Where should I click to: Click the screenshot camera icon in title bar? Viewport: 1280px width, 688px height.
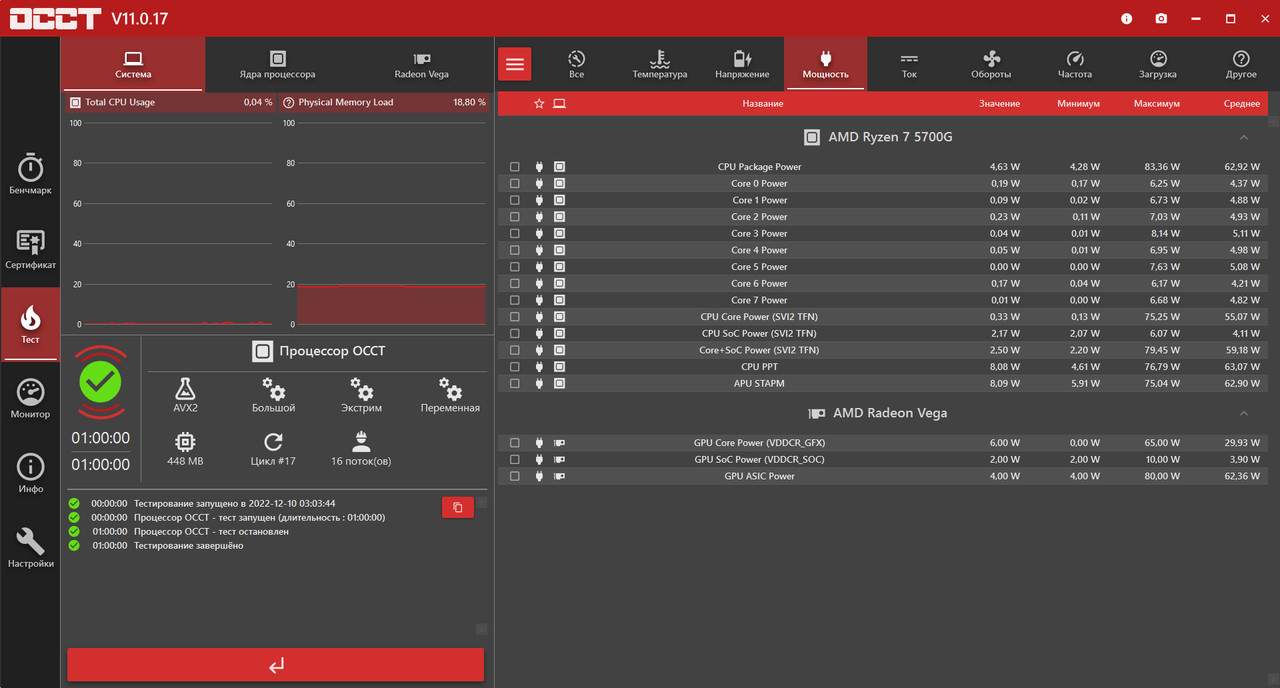[1161, 18]
